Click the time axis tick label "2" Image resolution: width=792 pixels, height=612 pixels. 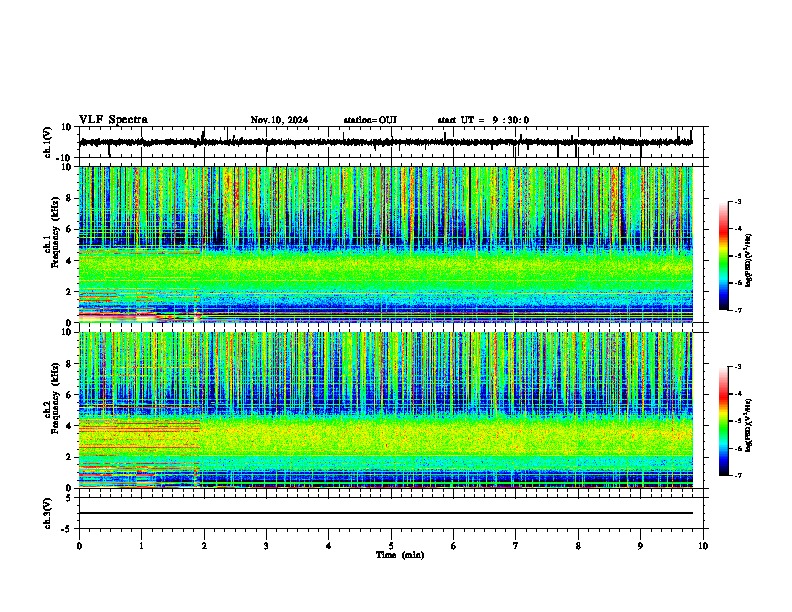(204, 546)
